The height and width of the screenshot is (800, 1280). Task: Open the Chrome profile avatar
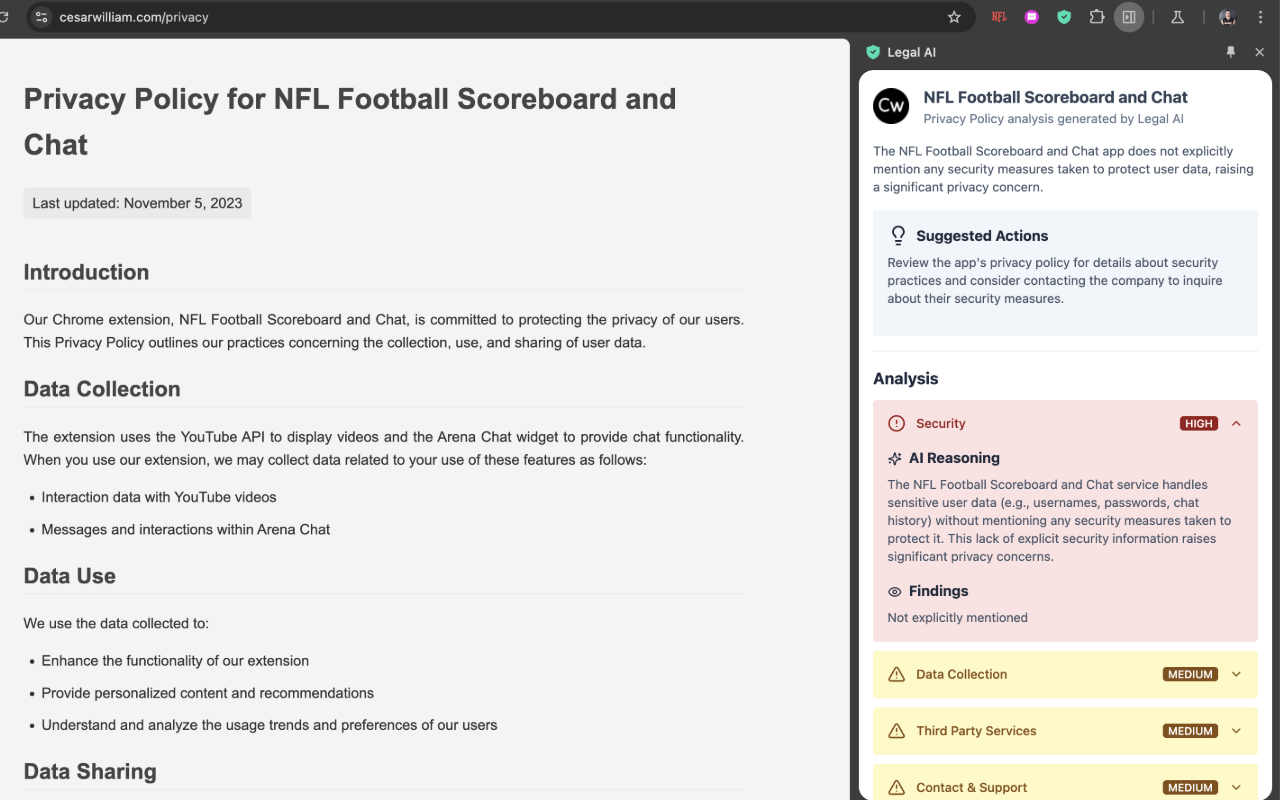pyautogui.click(x=1227, y=17)
